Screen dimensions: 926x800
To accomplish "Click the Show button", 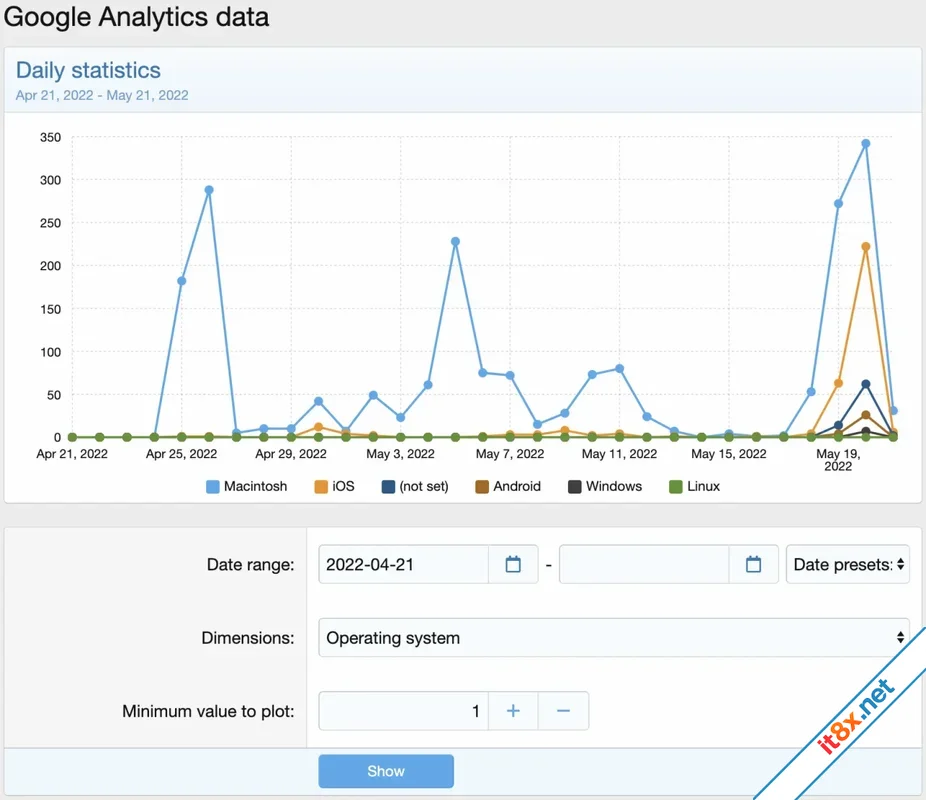I will (386, 771).
